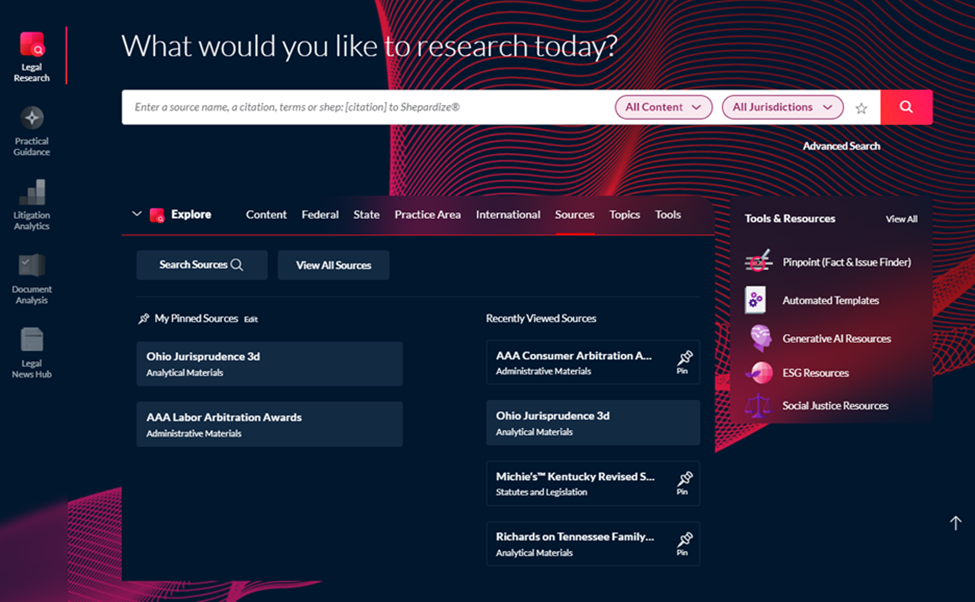Screen dimensions: 975x602
Task: Click the Explore logo icon
Action: click(x=157, y=215)
